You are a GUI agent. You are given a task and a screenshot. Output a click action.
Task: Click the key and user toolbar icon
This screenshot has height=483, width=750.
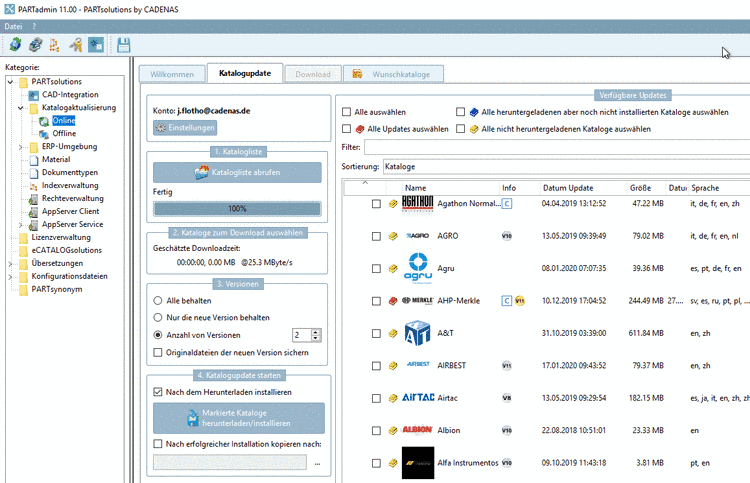tap(76, 45)
